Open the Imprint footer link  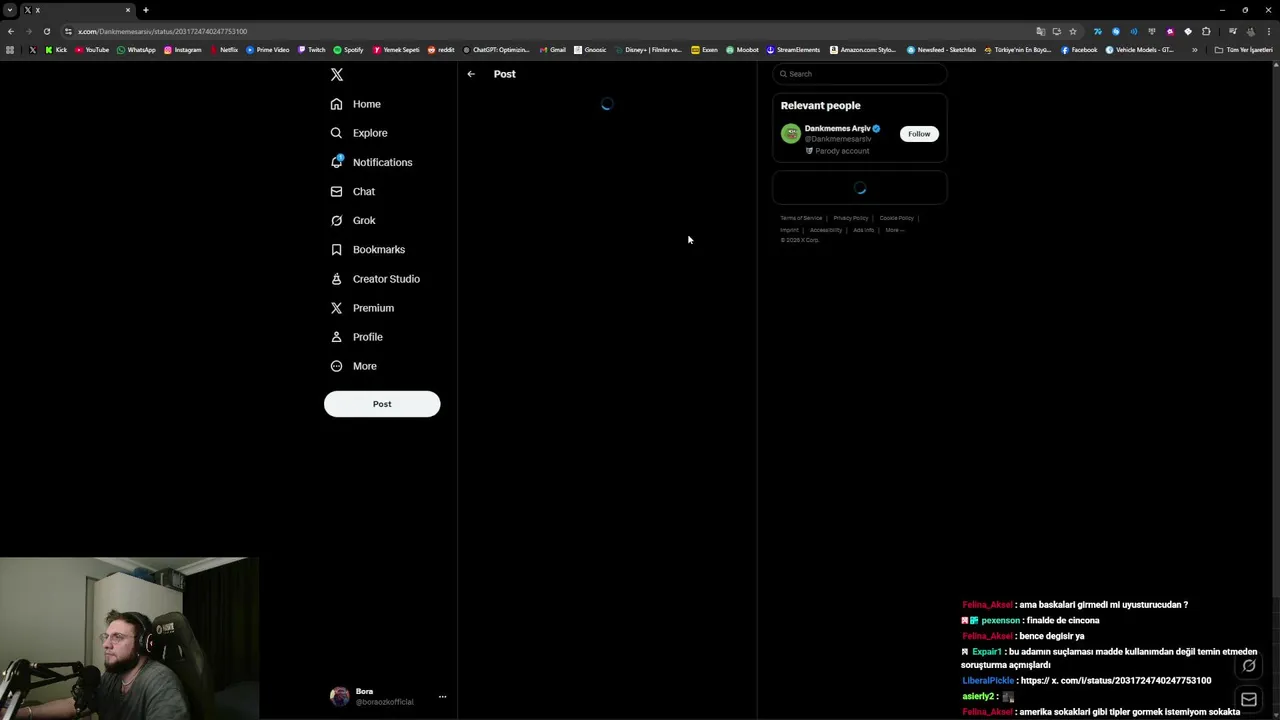(x=789, y=230)
